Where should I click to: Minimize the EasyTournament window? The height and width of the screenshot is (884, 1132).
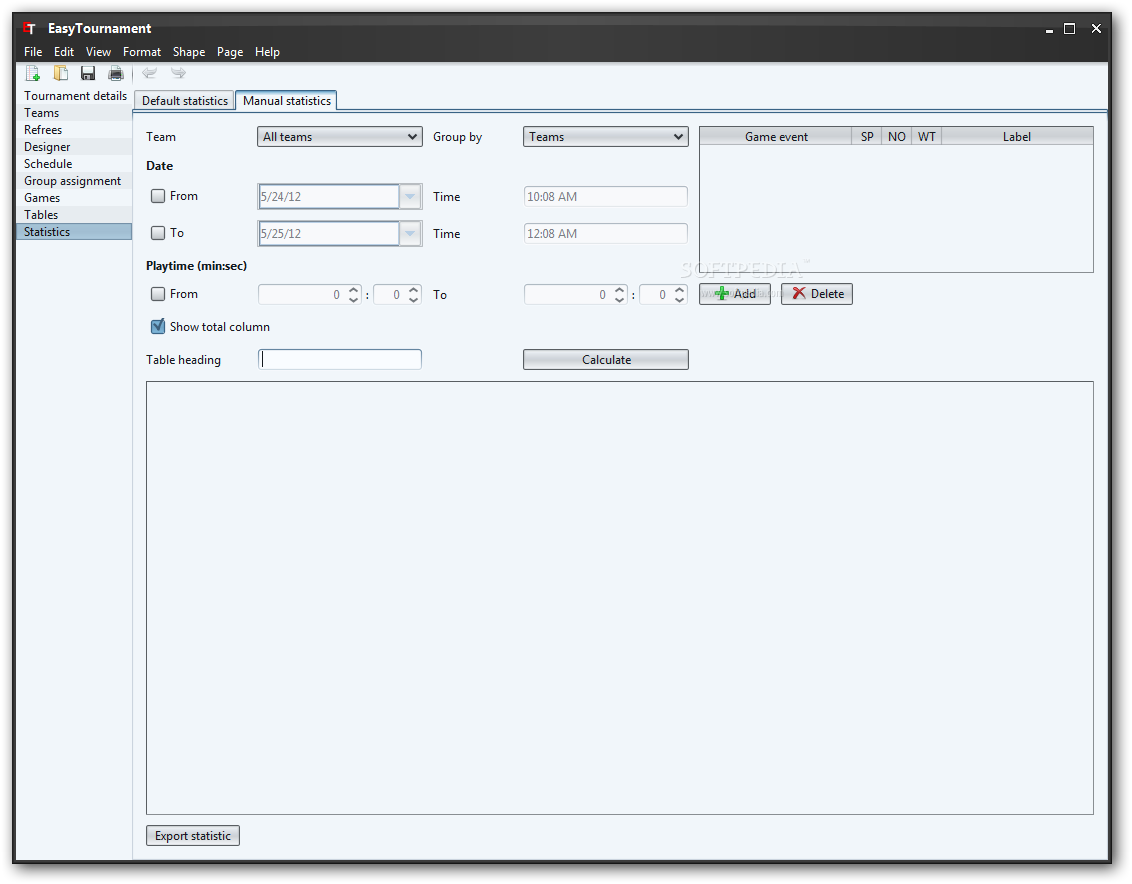1049,30
